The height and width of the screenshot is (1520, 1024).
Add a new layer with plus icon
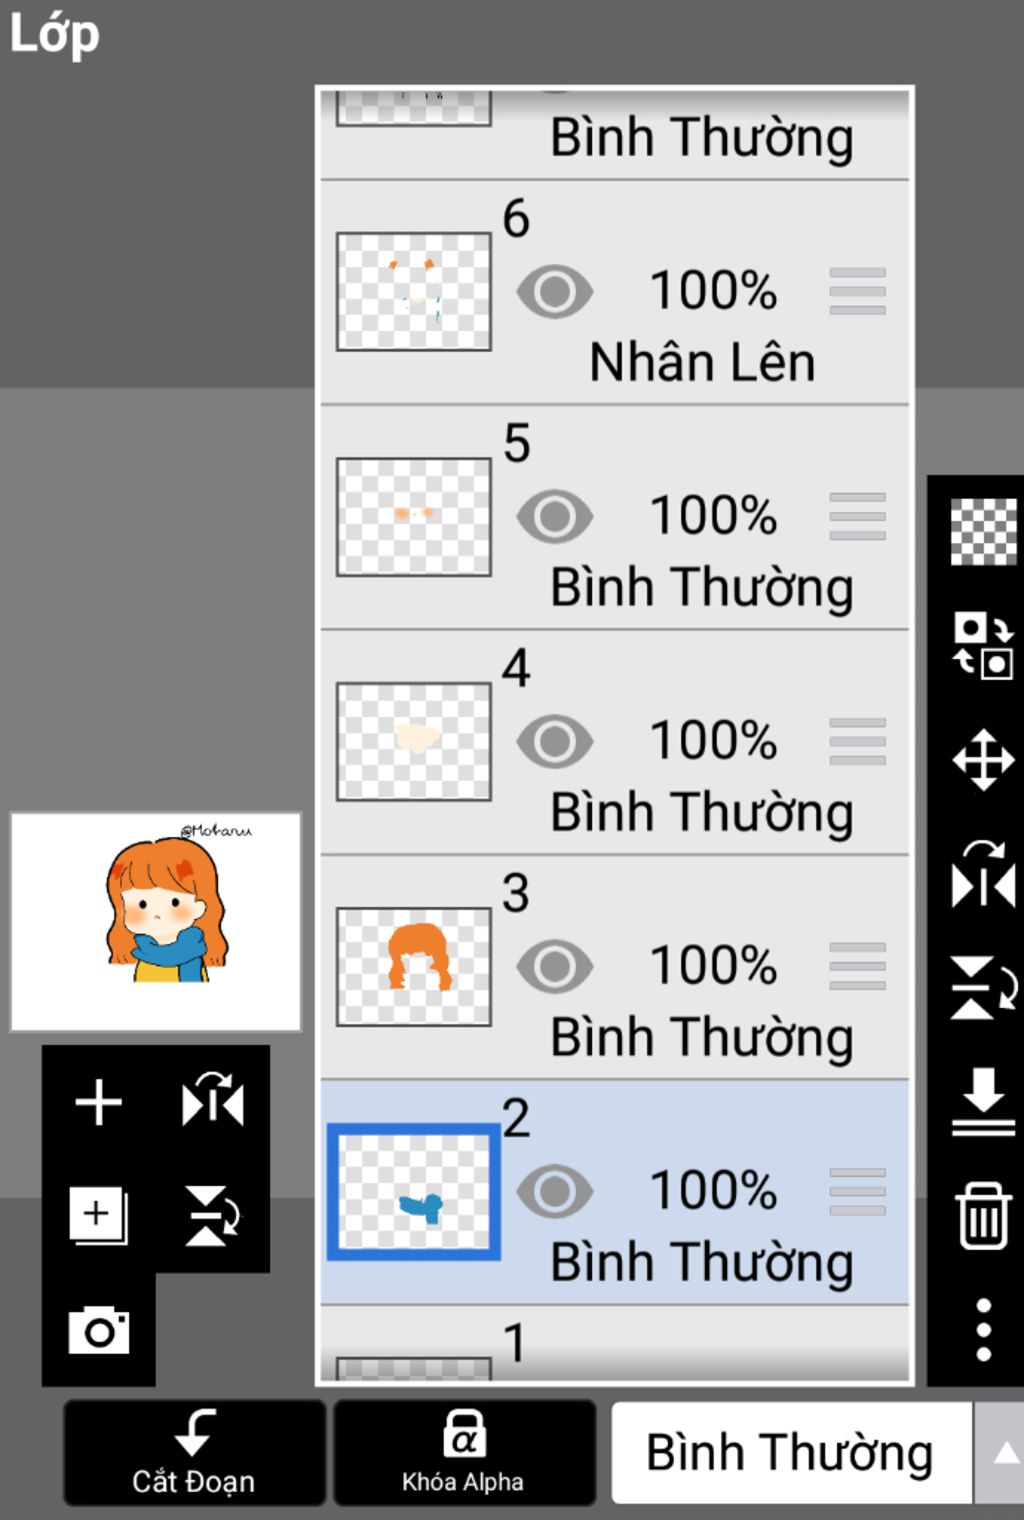point(98,1103)
